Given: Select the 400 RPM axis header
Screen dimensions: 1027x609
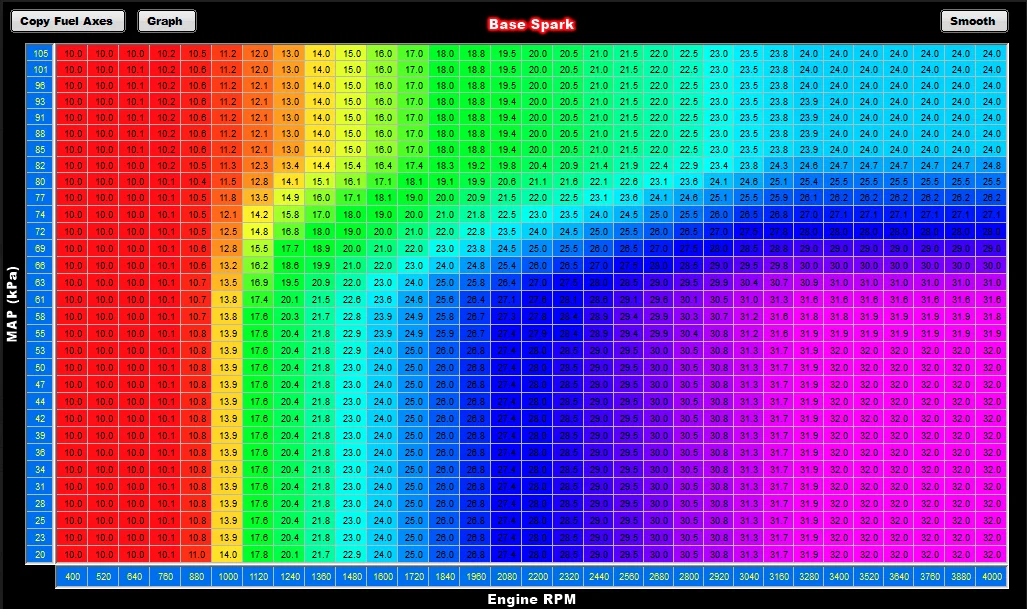Looking at the screenshot, I should [x=73, y=576].
